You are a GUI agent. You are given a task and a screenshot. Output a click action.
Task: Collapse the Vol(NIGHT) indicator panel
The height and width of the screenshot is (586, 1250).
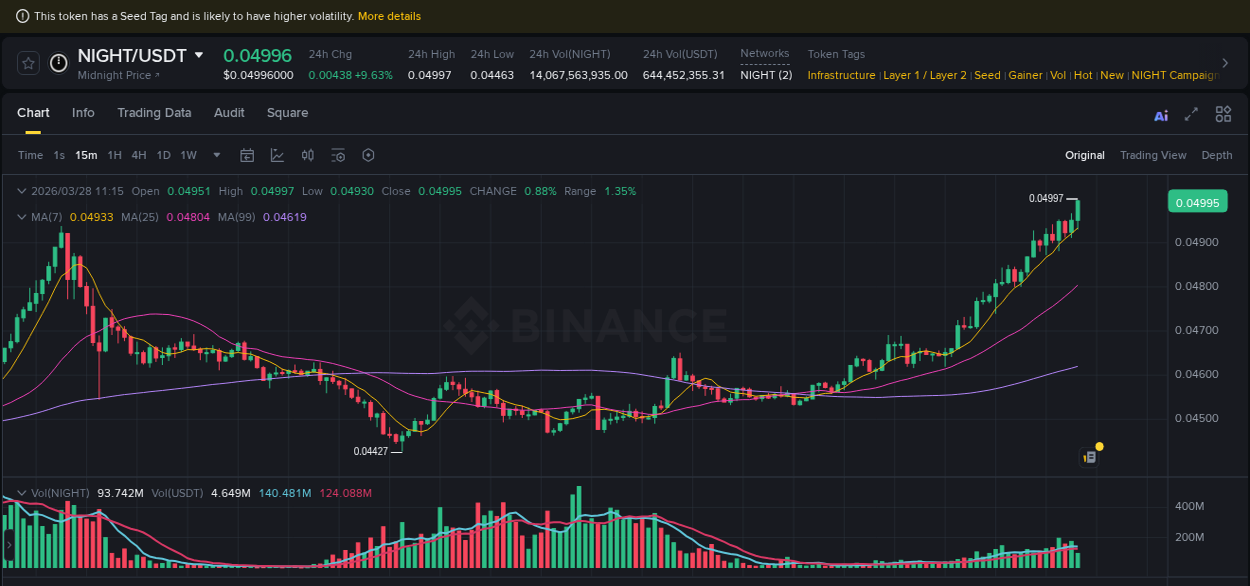(22, 492)
